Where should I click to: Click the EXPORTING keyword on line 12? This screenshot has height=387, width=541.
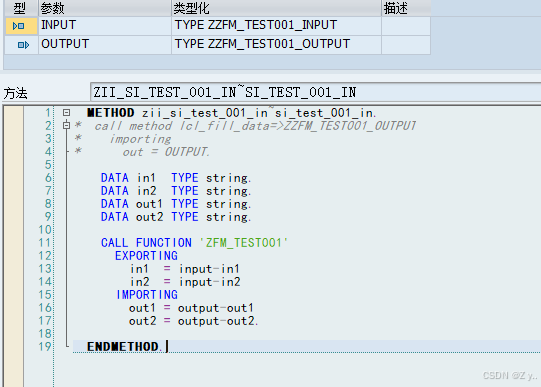coord(146,256)
